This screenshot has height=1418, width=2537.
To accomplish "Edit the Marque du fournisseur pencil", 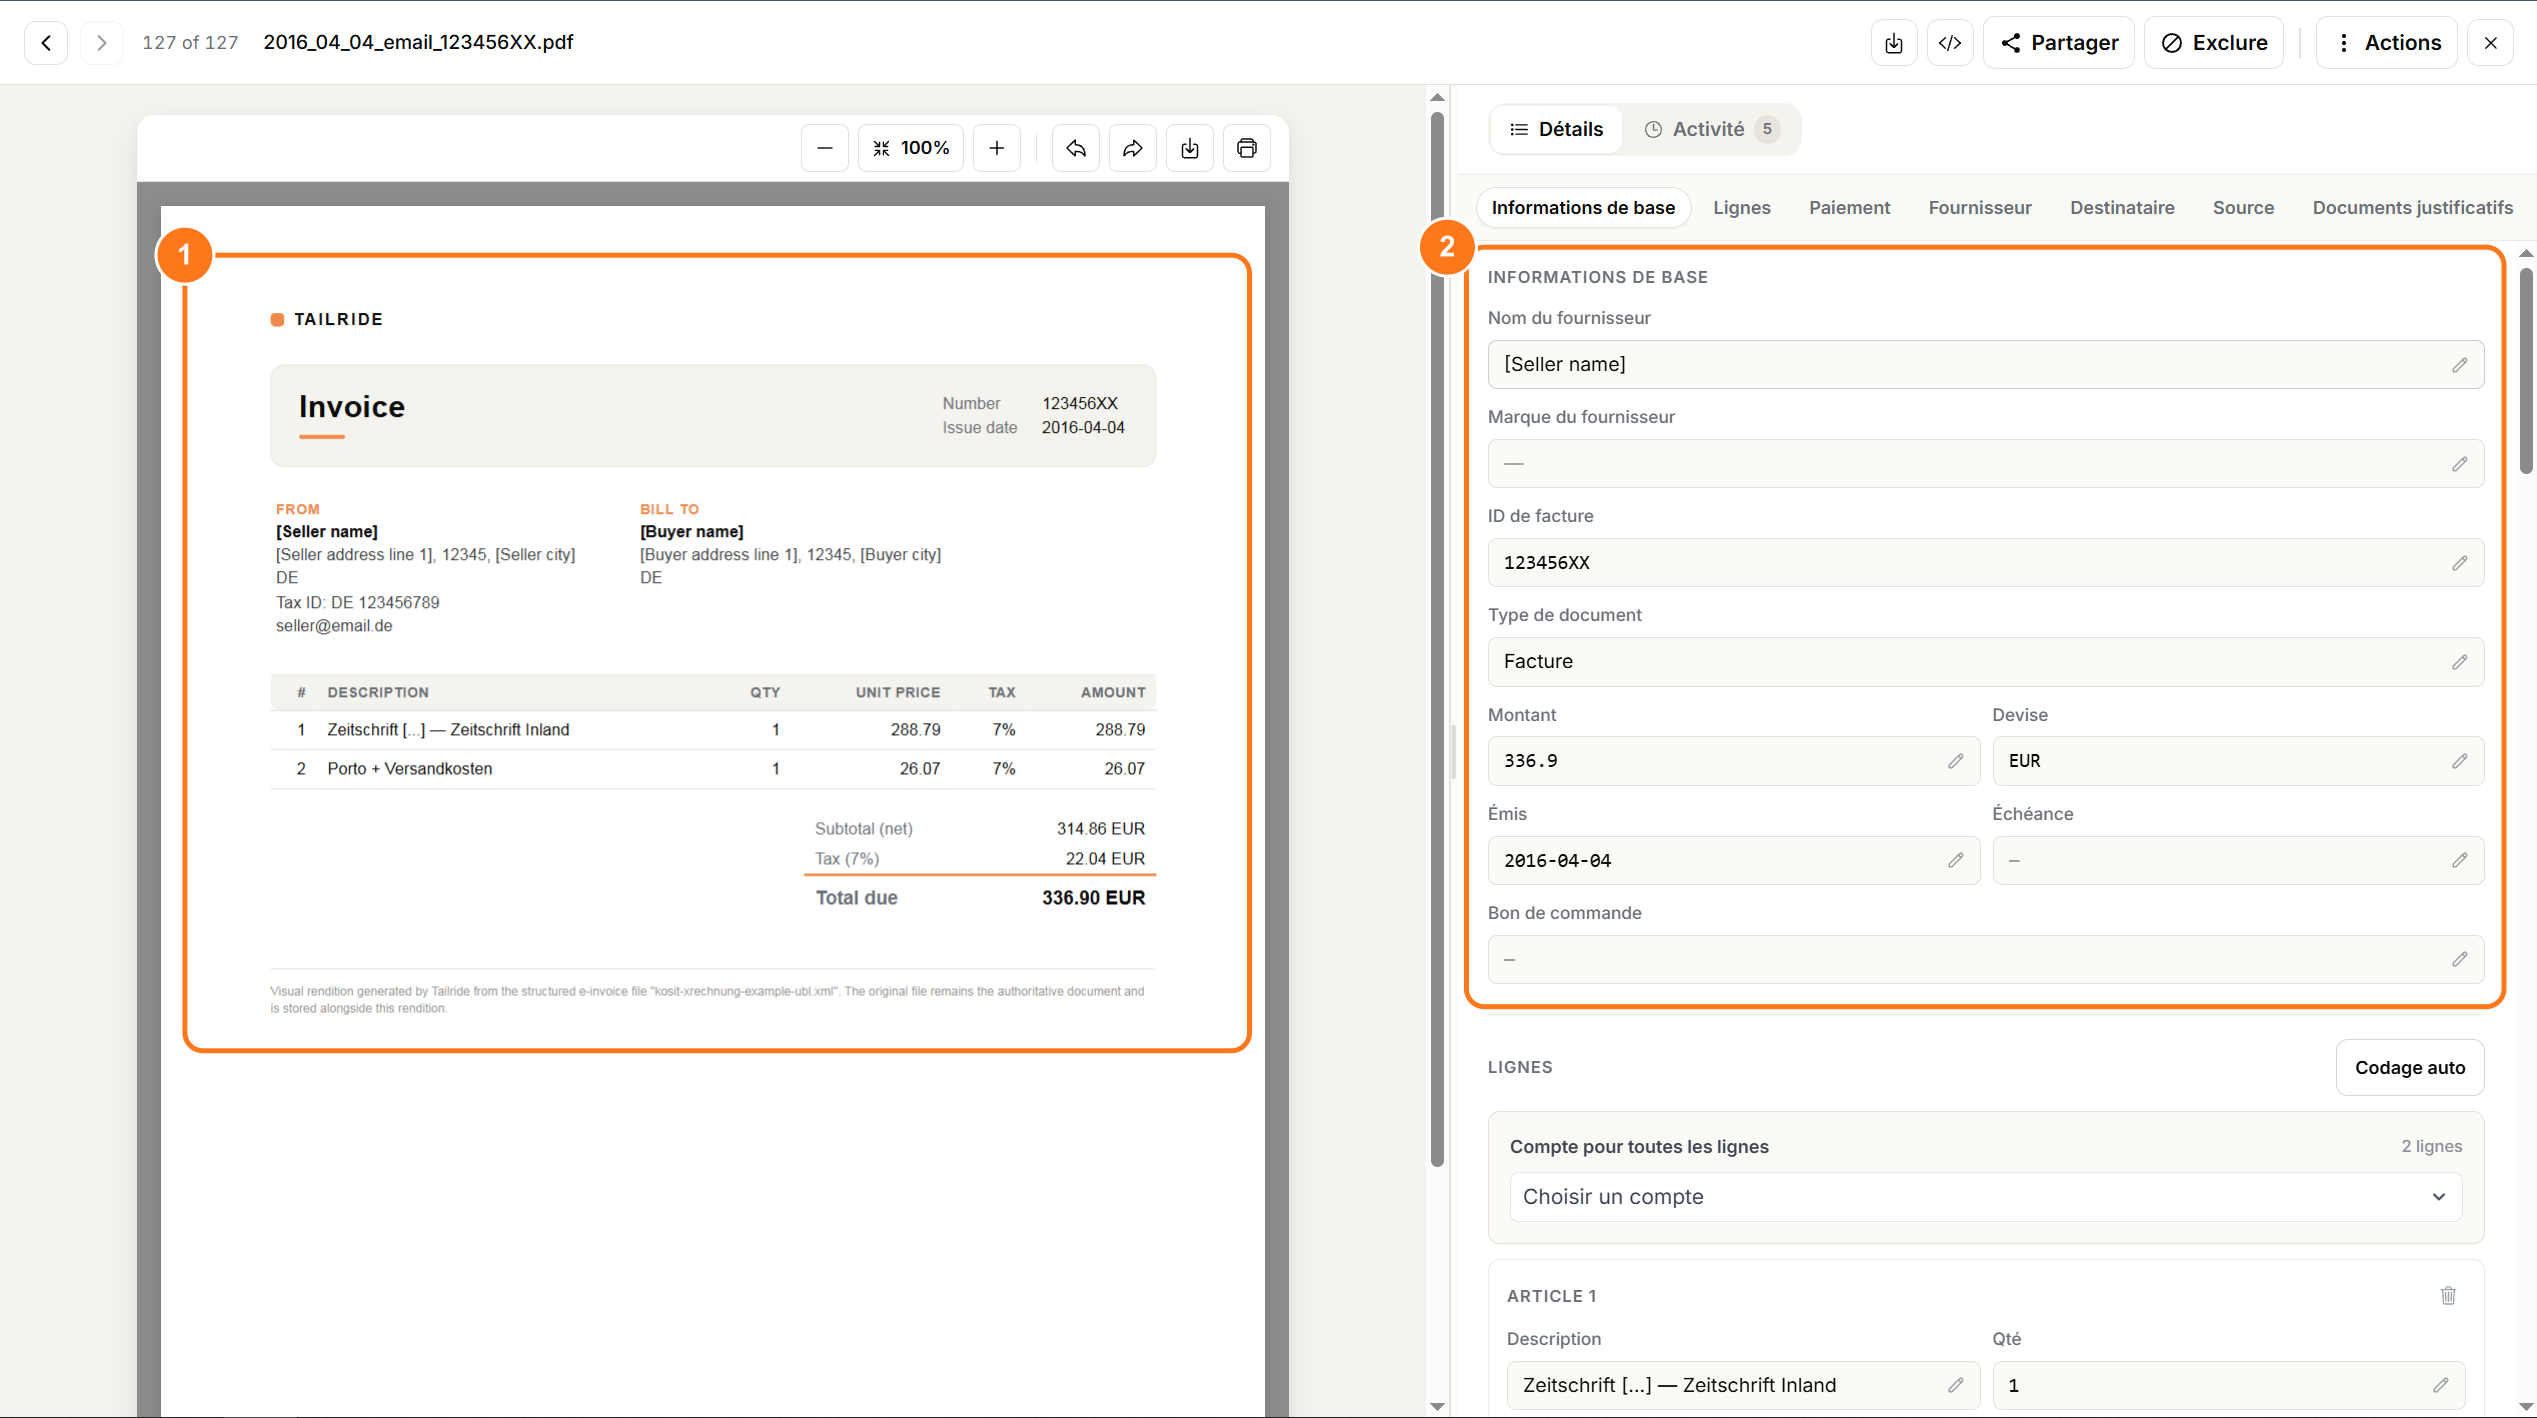I will (2460, 464).
